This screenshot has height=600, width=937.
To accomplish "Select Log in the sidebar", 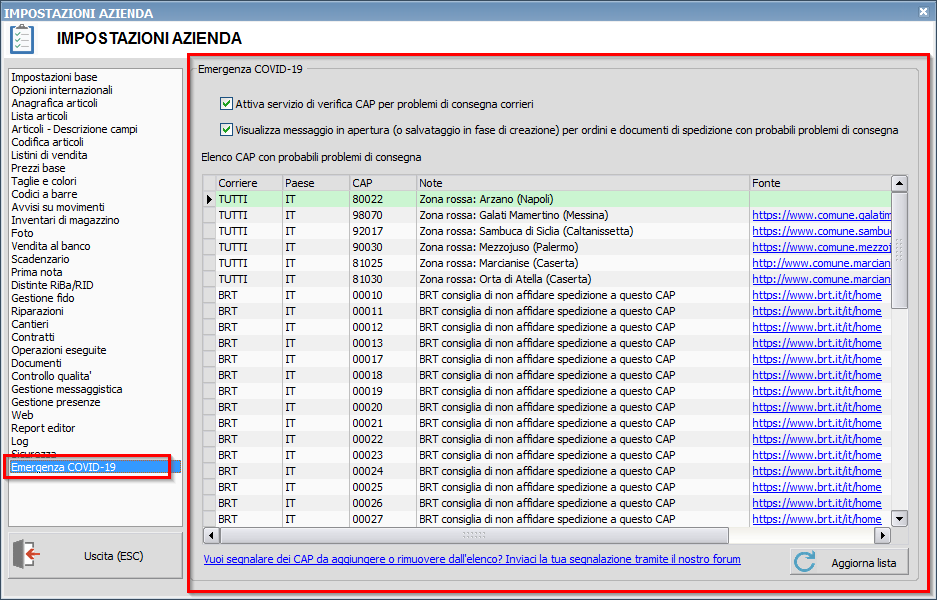I will pos(20,441).
